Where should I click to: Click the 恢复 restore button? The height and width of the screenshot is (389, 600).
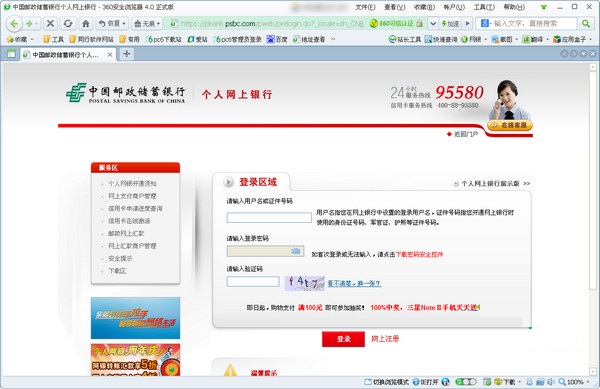pos(109,24)
